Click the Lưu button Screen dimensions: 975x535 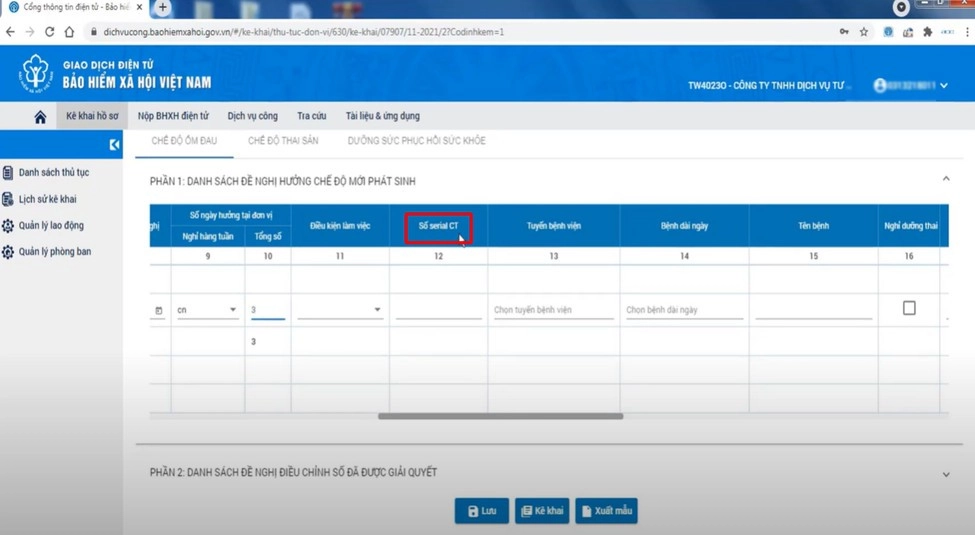[x=482, y=511]
